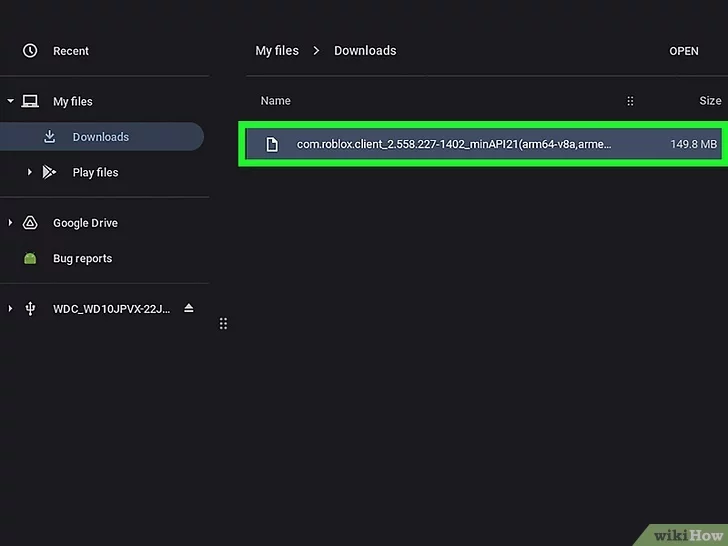This screenshot has height=546, width=728.
Task: Click the Play files store icon
Action: point(49,172)
